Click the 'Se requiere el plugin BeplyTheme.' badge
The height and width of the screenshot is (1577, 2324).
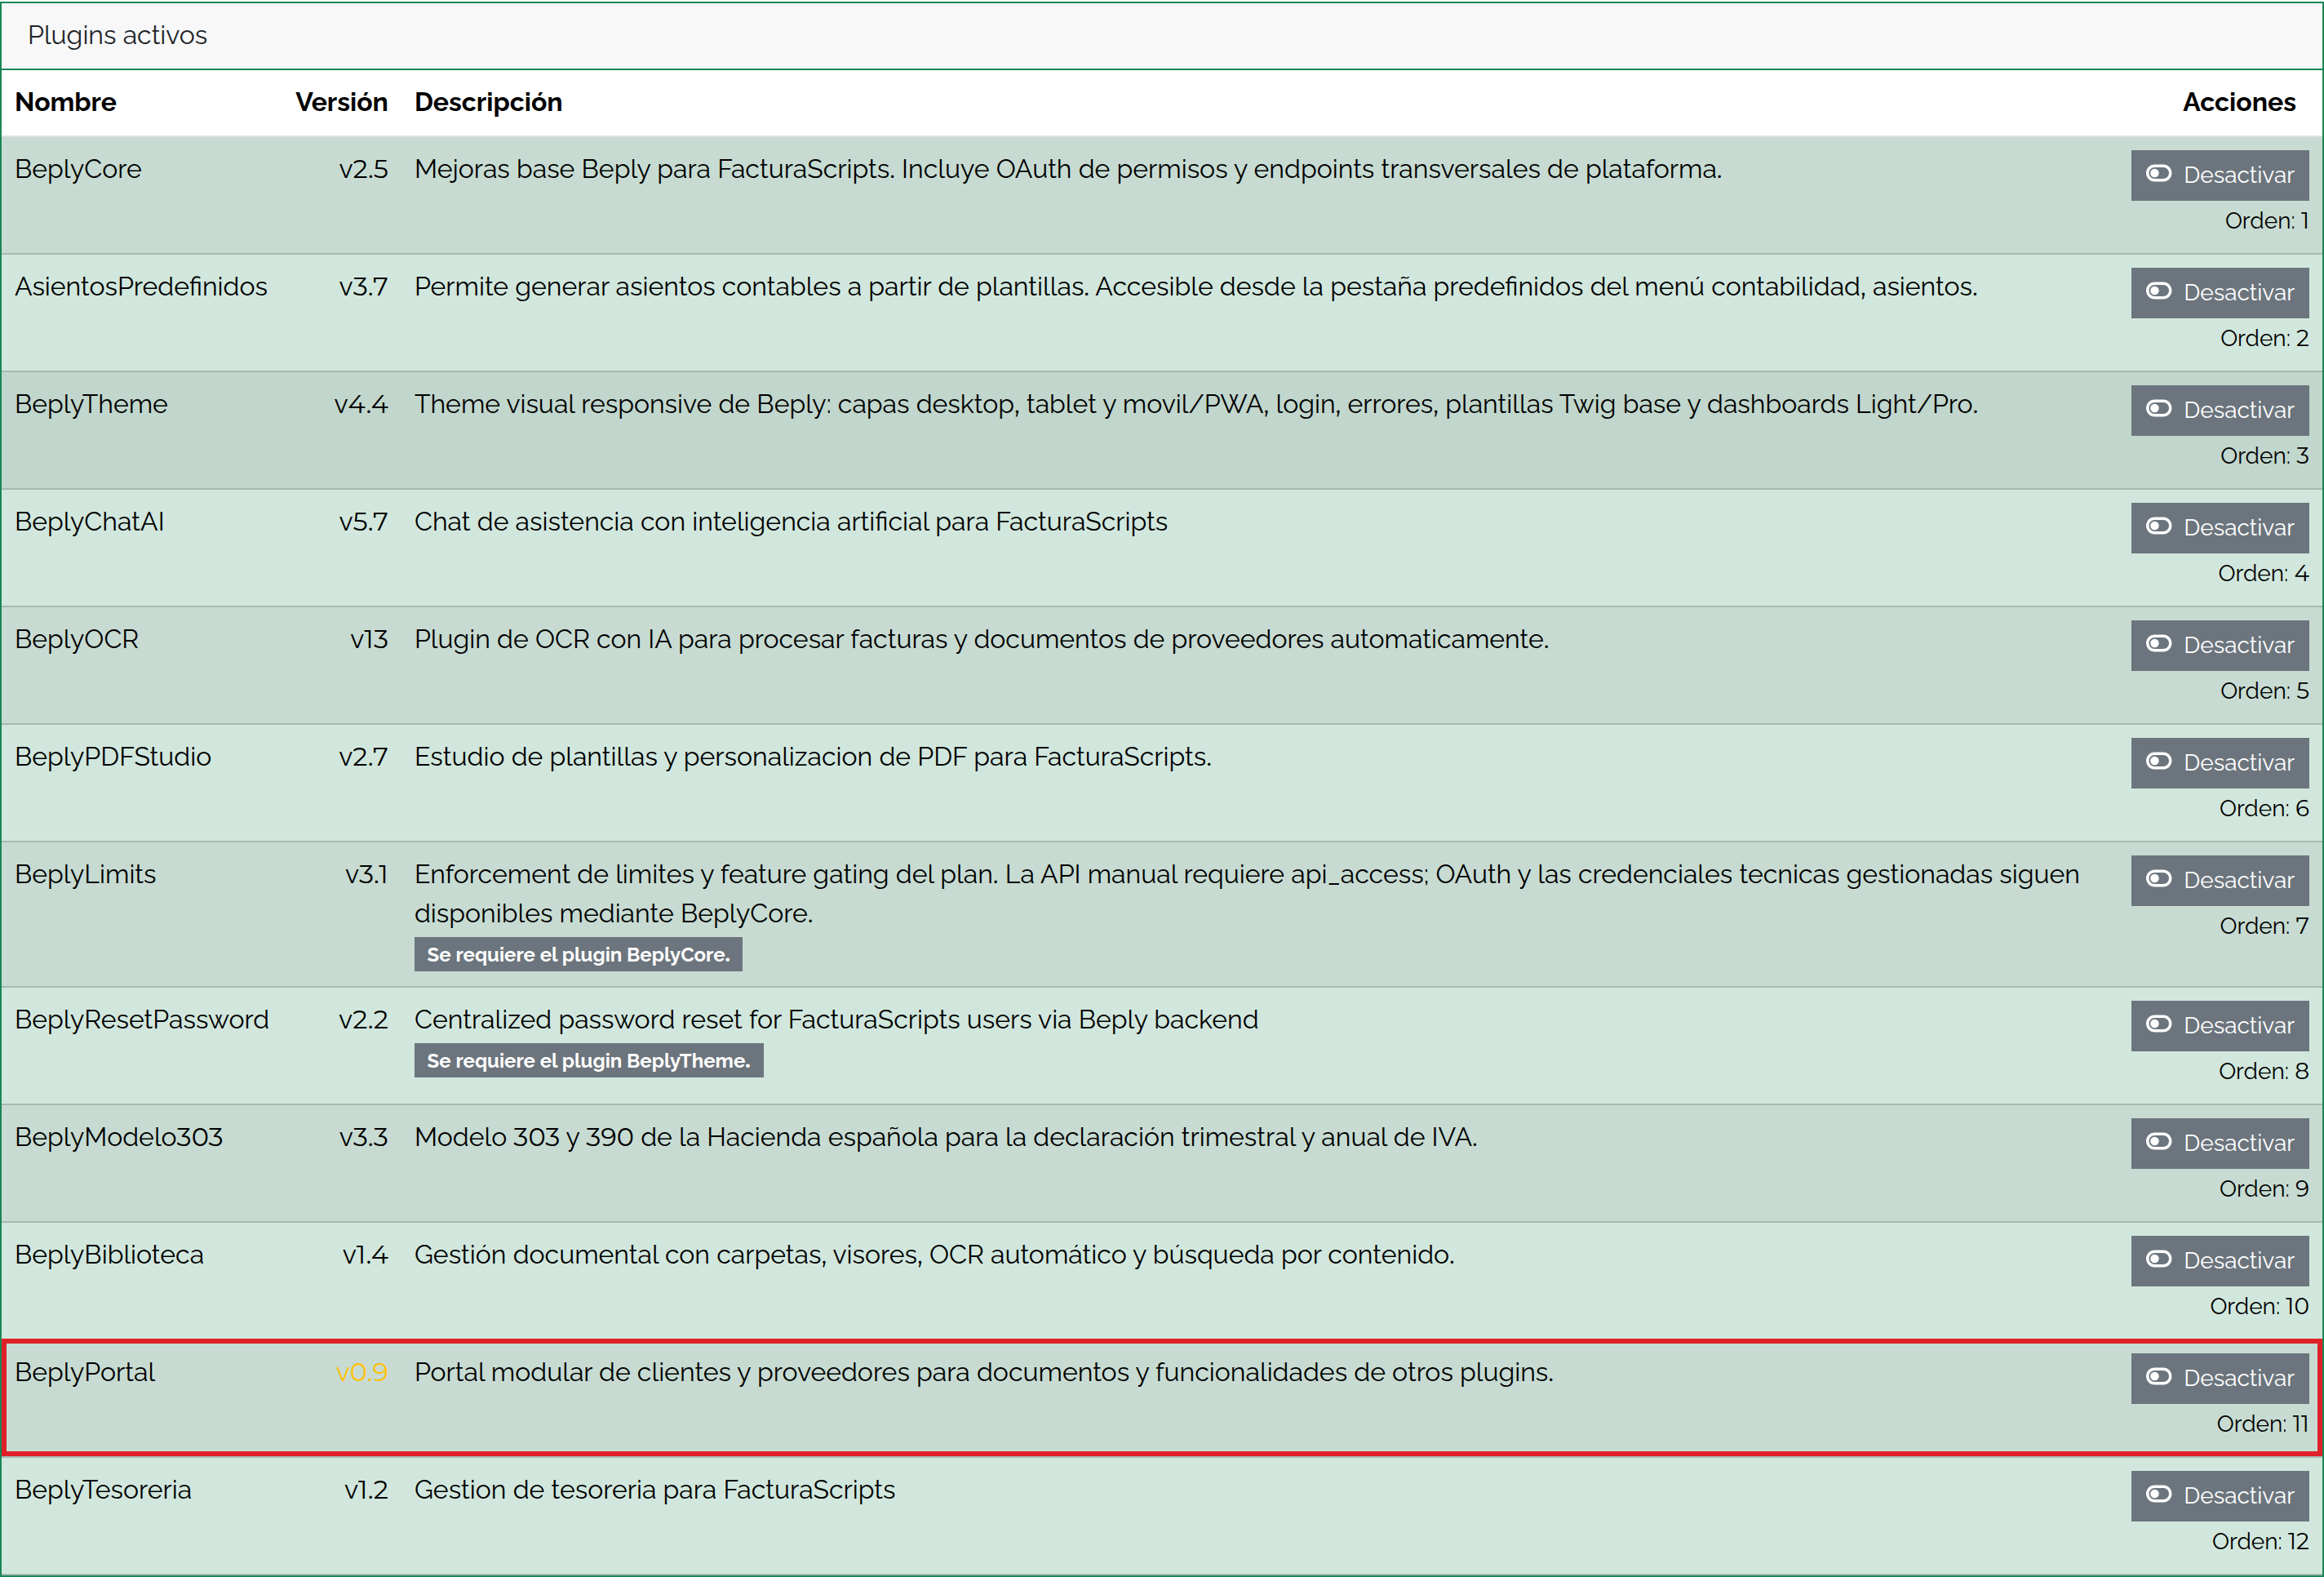click(588, 1060)
